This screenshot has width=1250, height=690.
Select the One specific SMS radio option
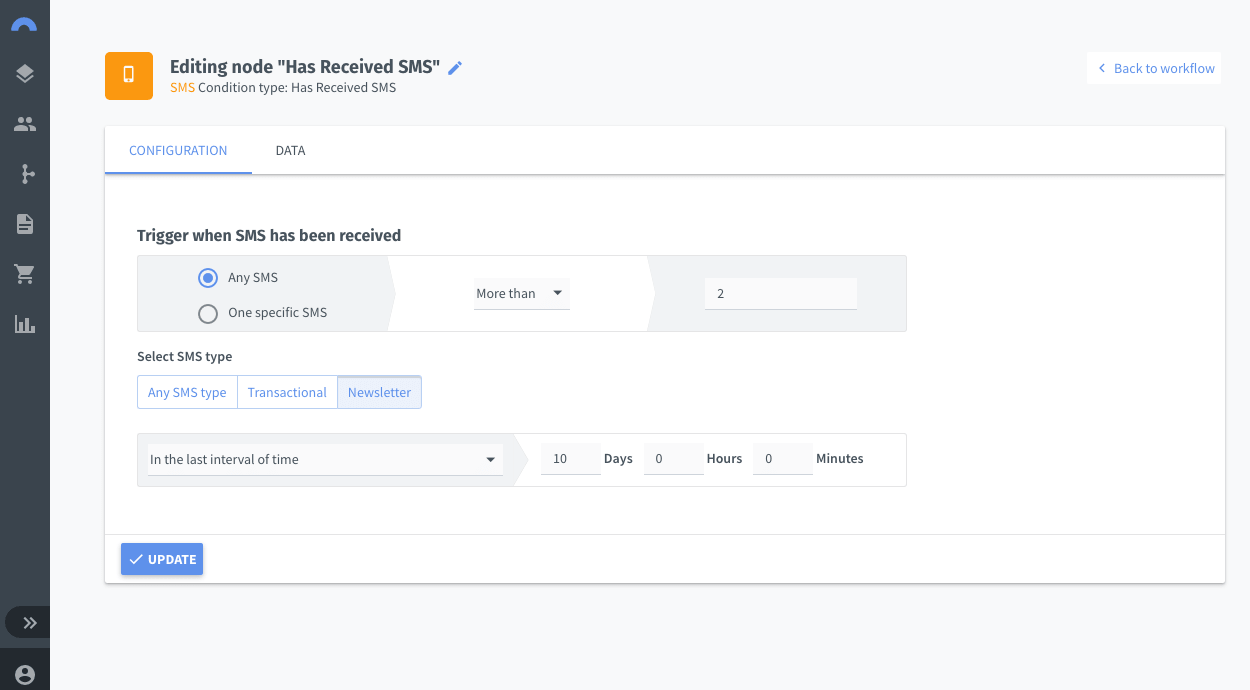[208, 313]
